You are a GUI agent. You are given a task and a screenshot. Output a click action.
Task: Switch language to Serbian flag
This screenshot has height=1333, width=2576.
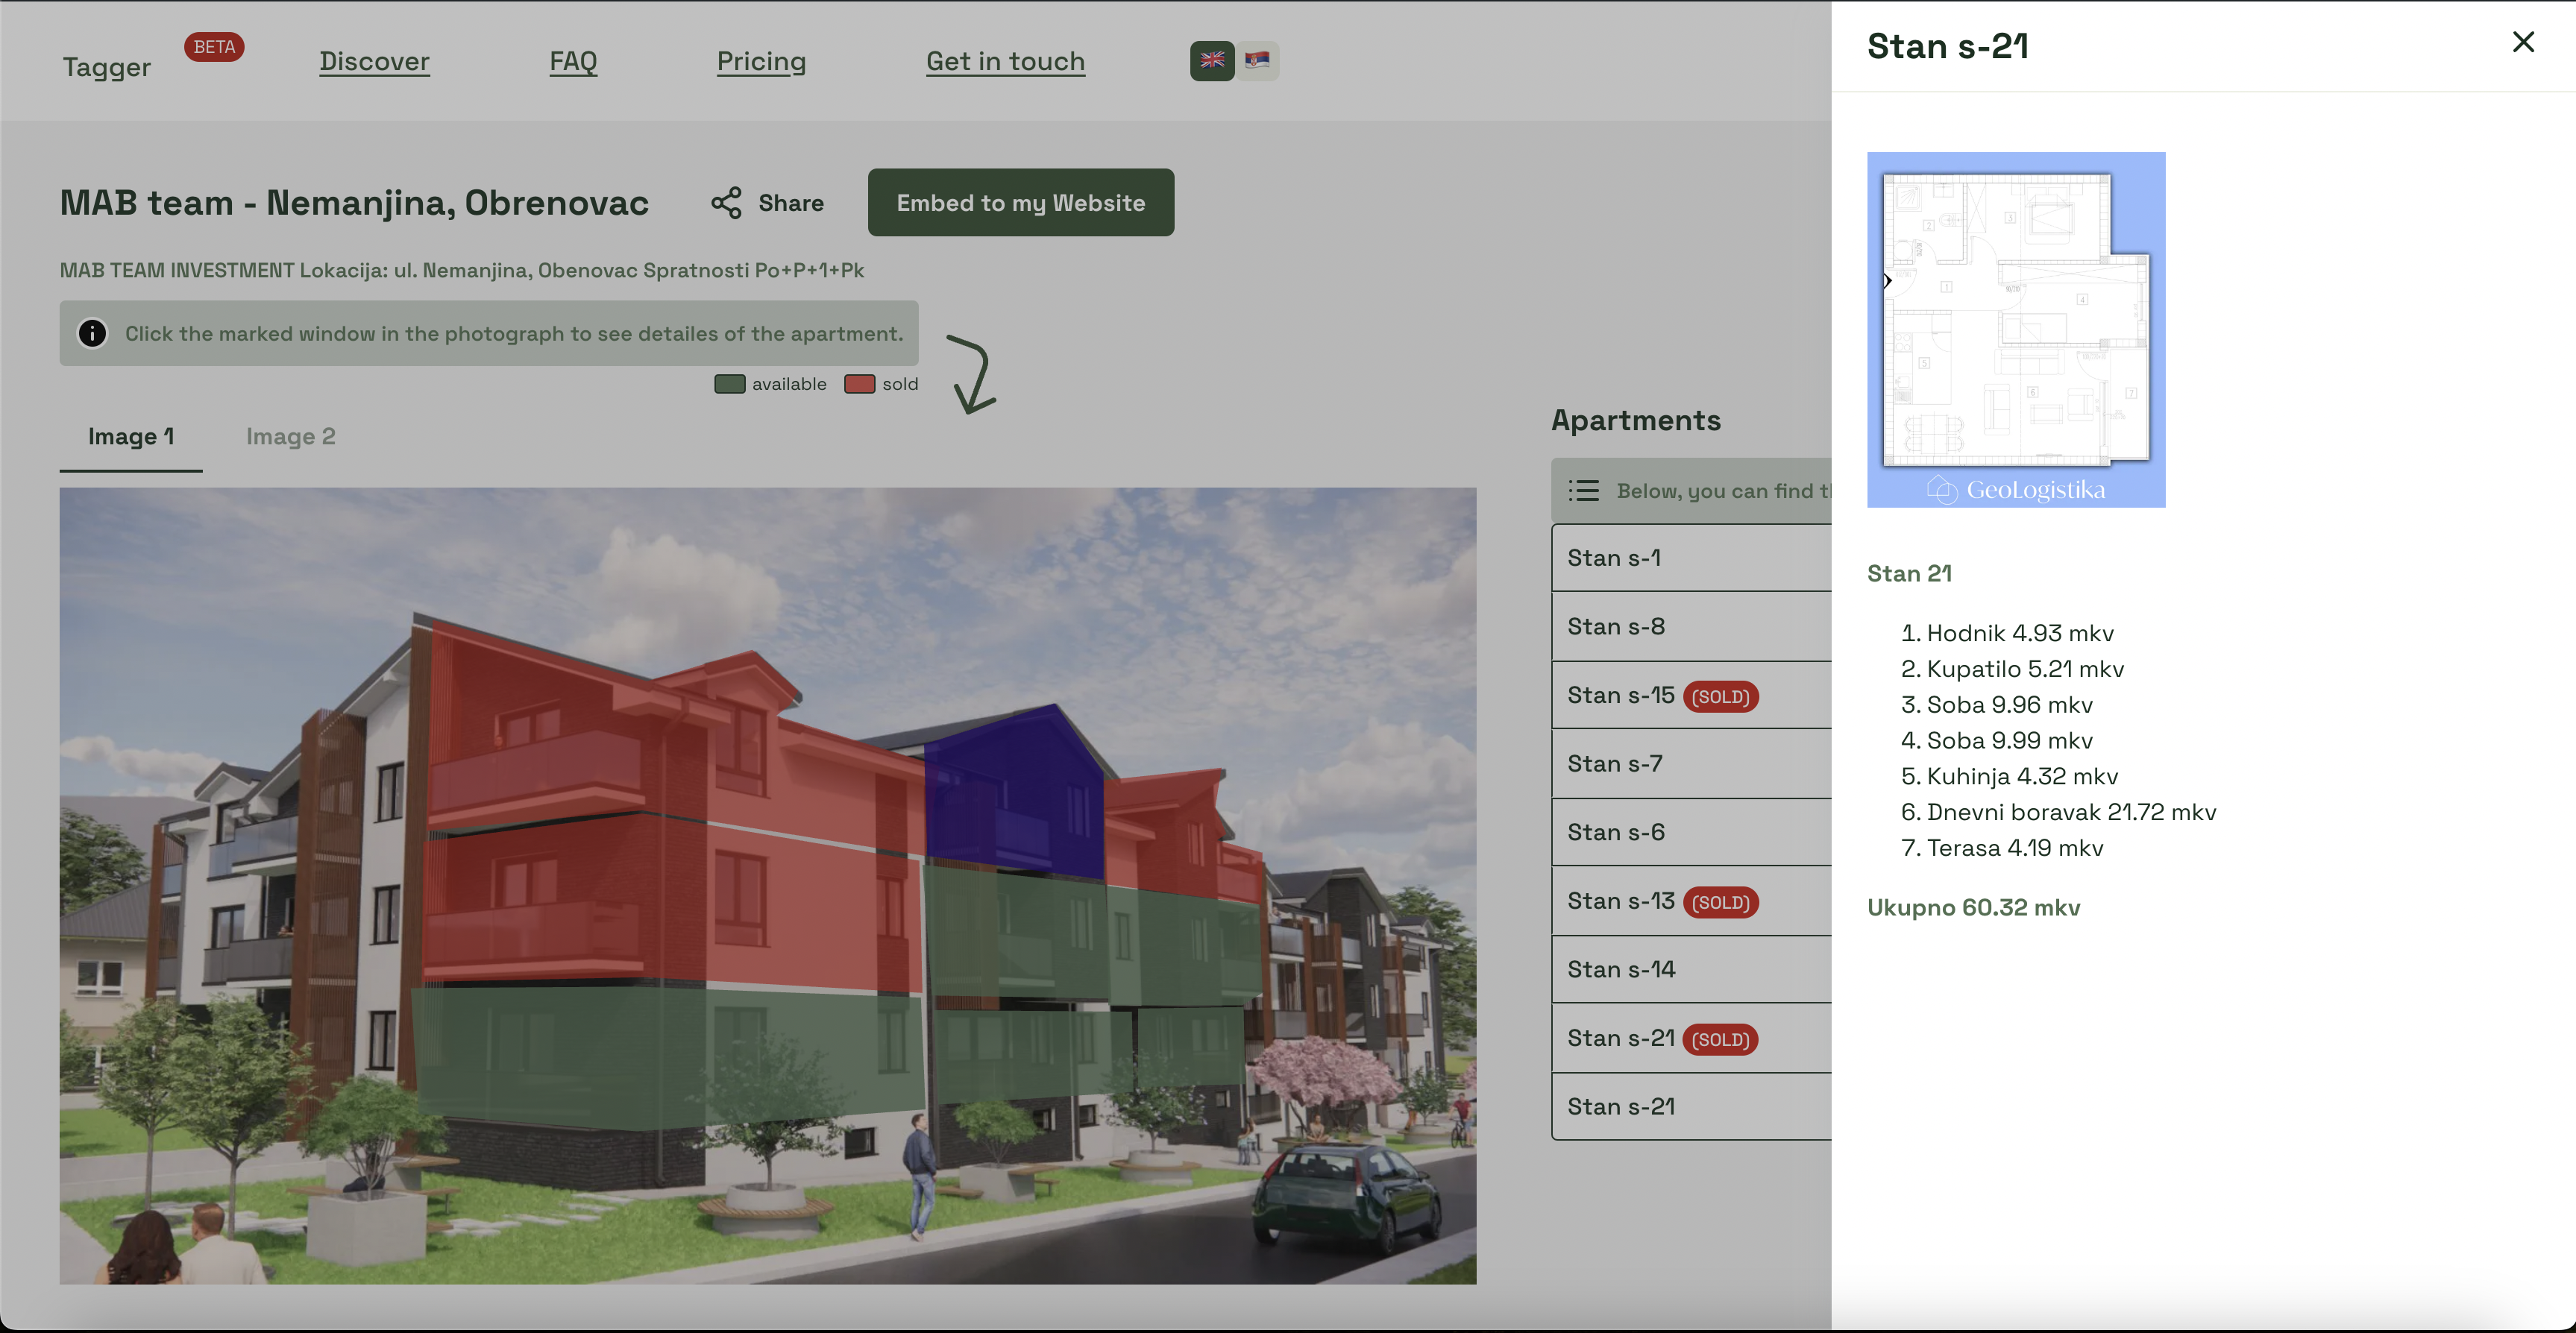click(1257, 60)
